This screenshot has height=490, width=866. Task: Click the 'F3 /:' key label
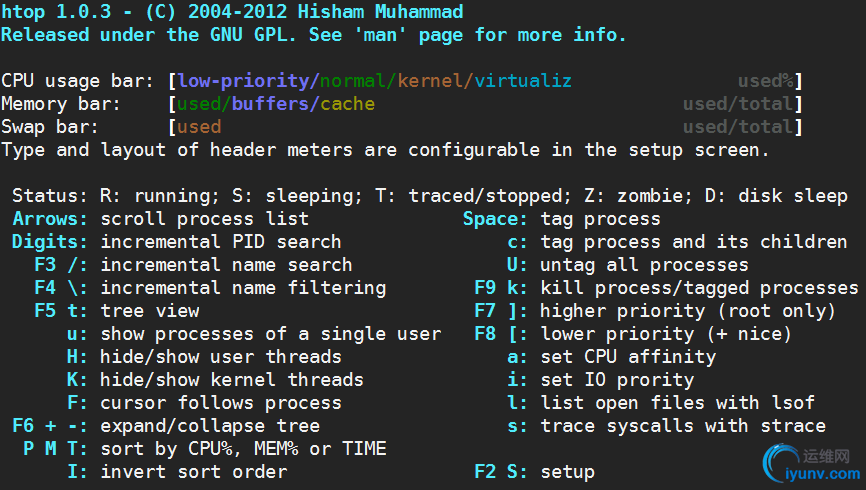(x=61, y=265)
